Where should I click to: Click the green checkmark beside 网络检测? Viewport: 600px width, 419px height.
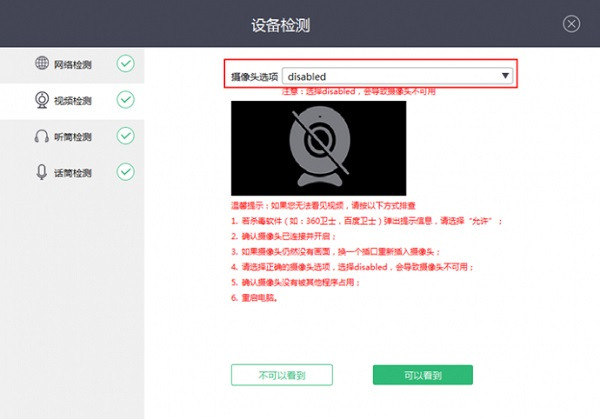pyautogui.click(x=125, y=64)
